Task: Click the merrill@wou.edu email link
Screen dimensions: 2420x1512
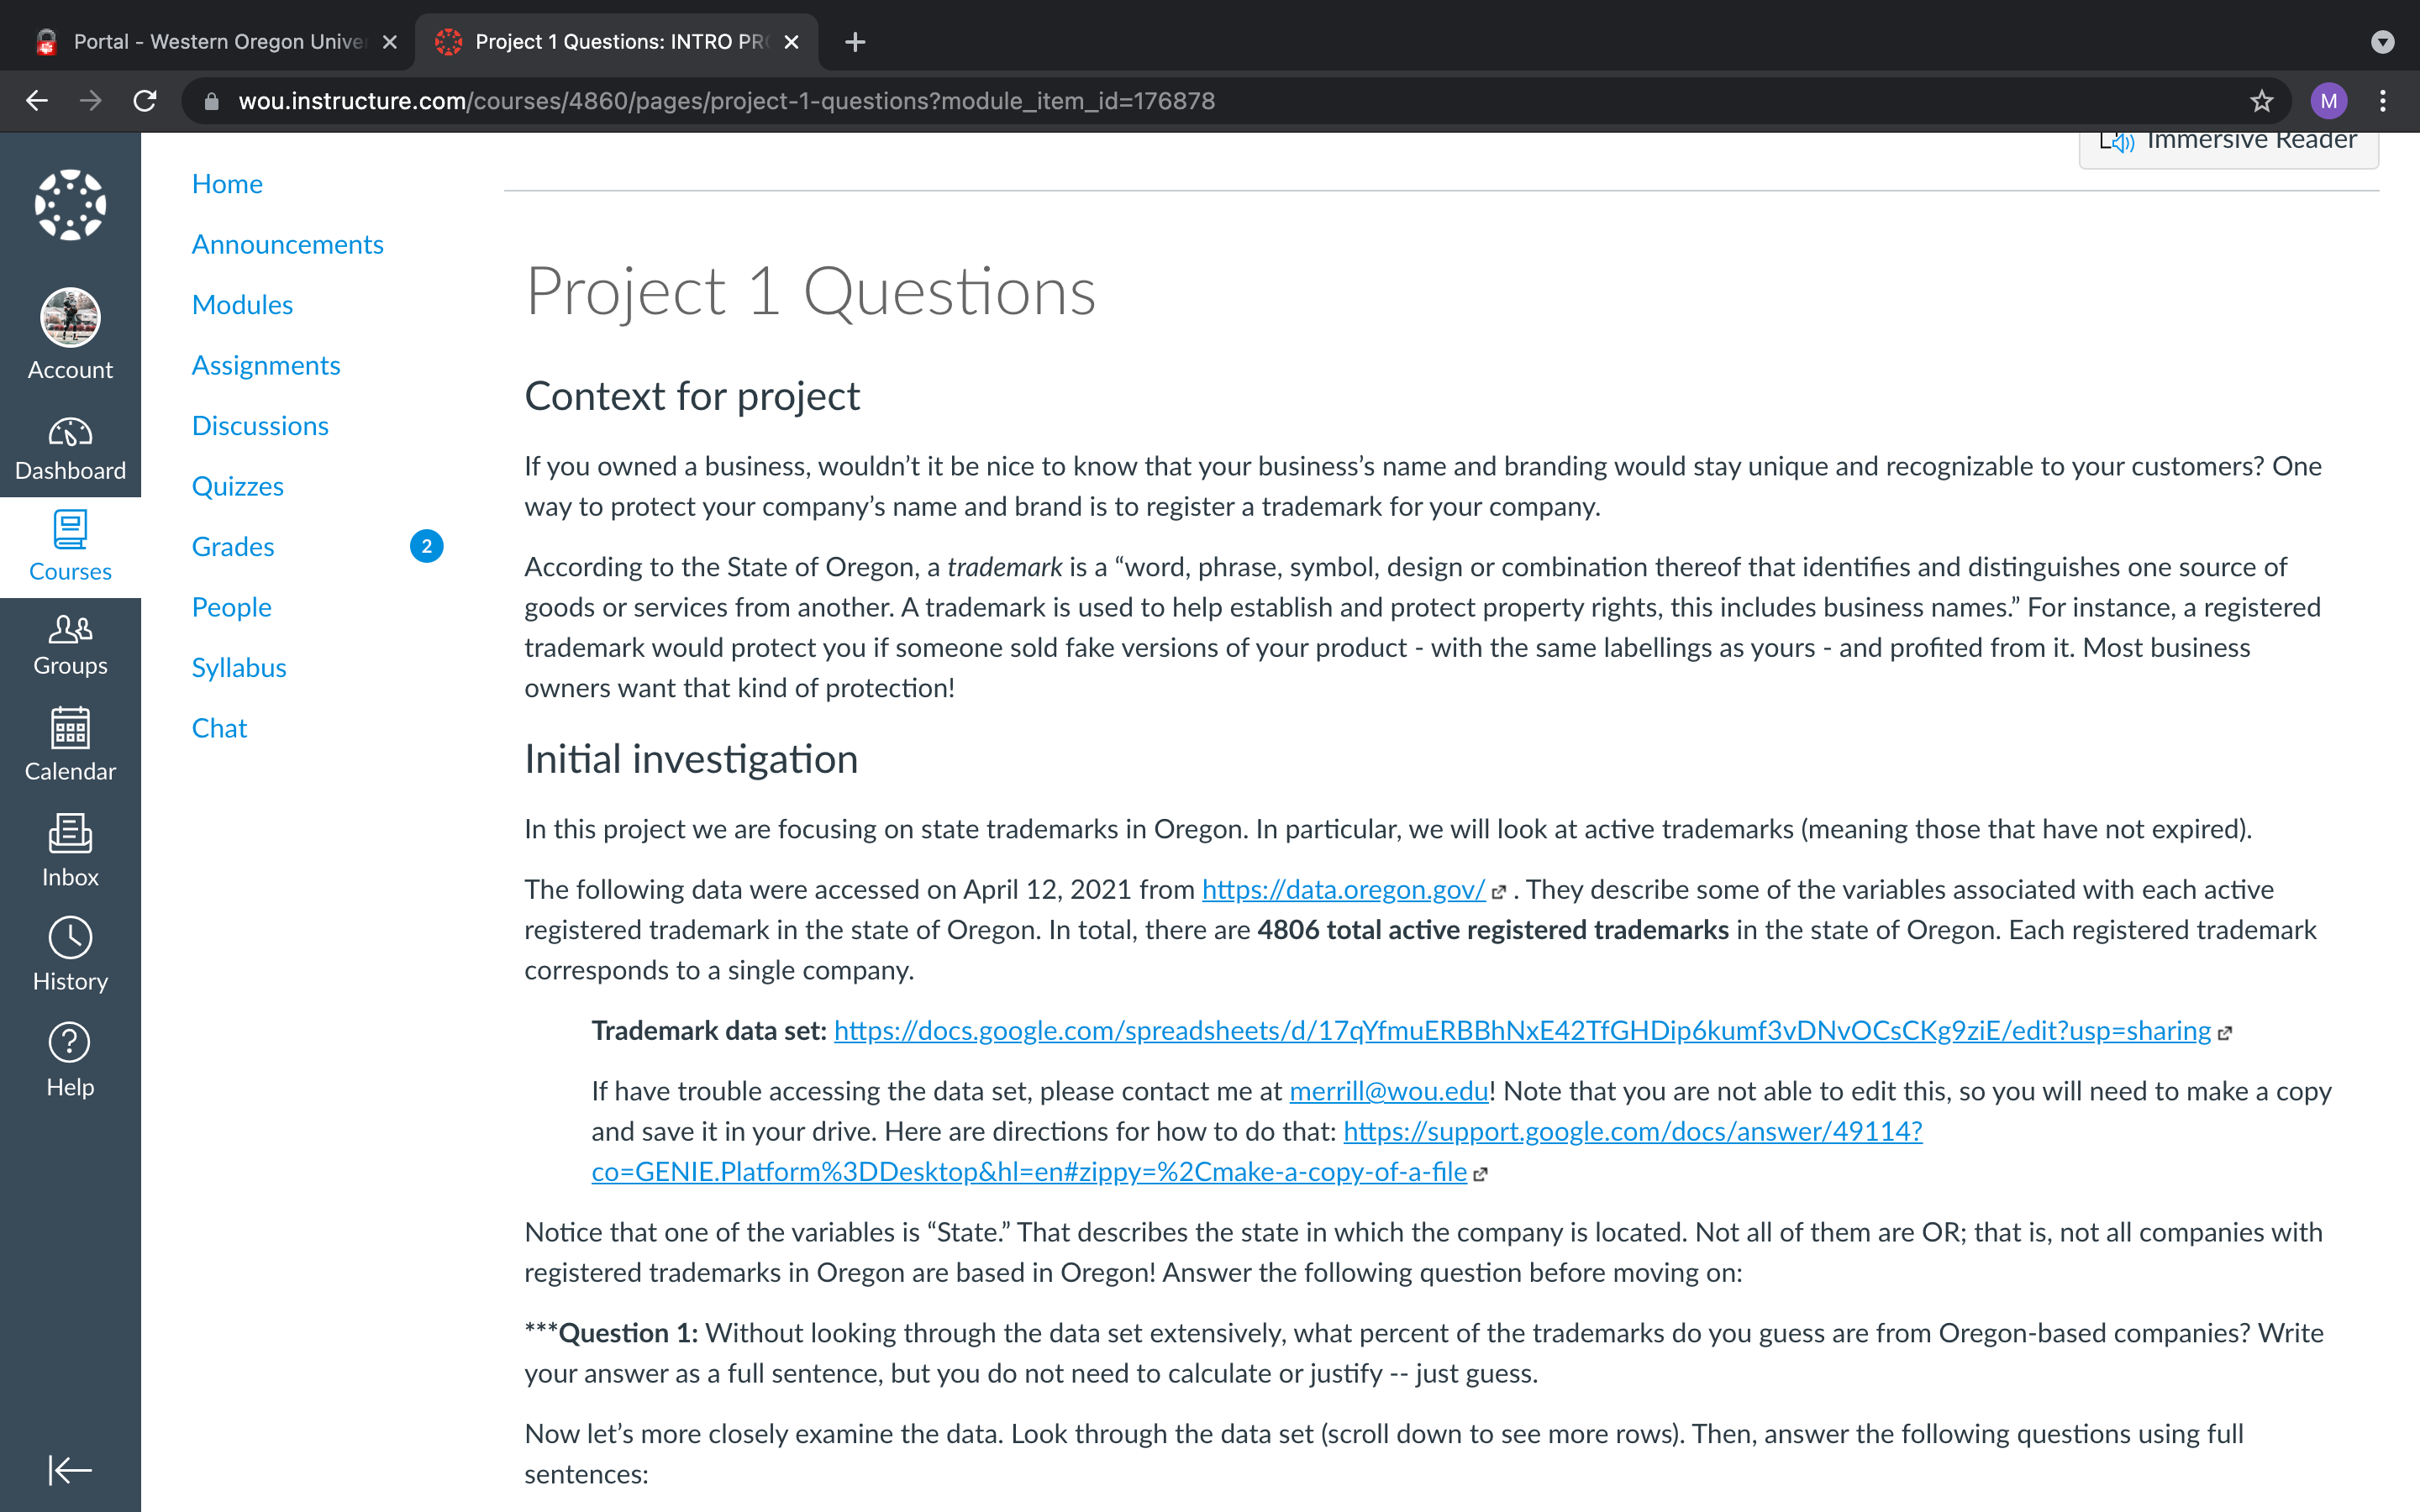Action: coord(1388,1091)
